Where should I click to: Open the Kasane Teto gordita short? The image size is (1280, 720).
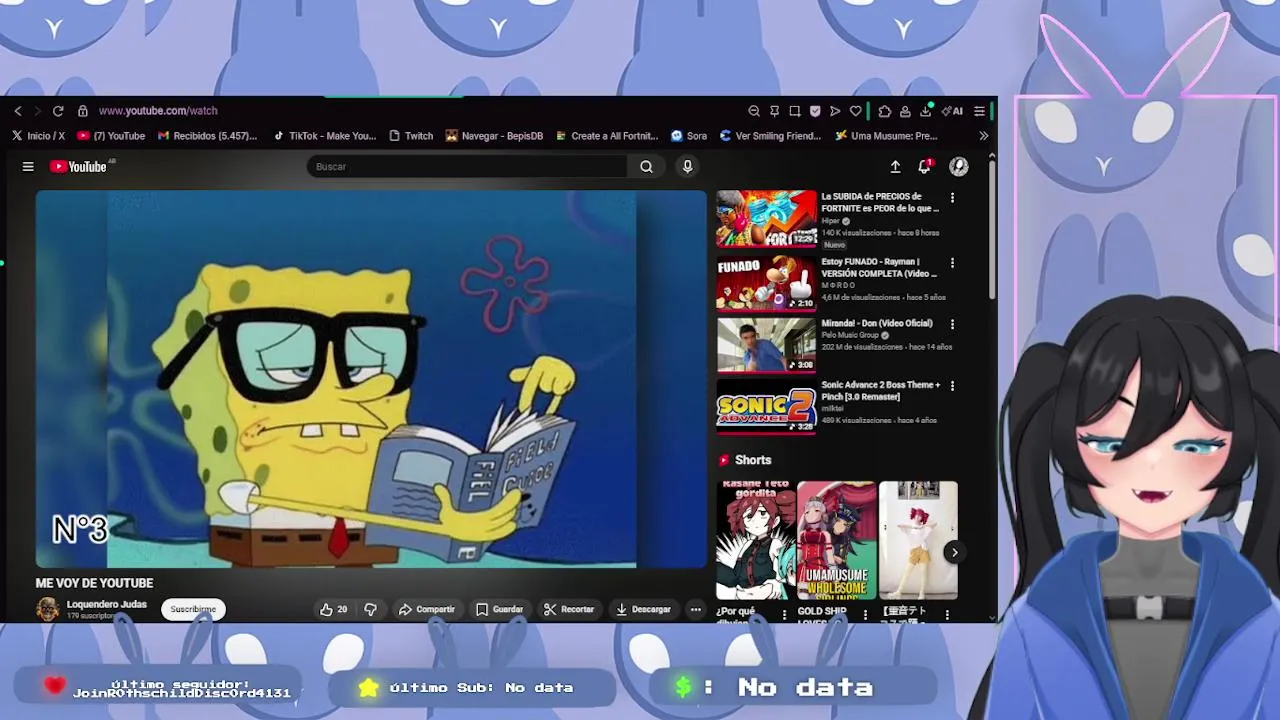[756, 540]
